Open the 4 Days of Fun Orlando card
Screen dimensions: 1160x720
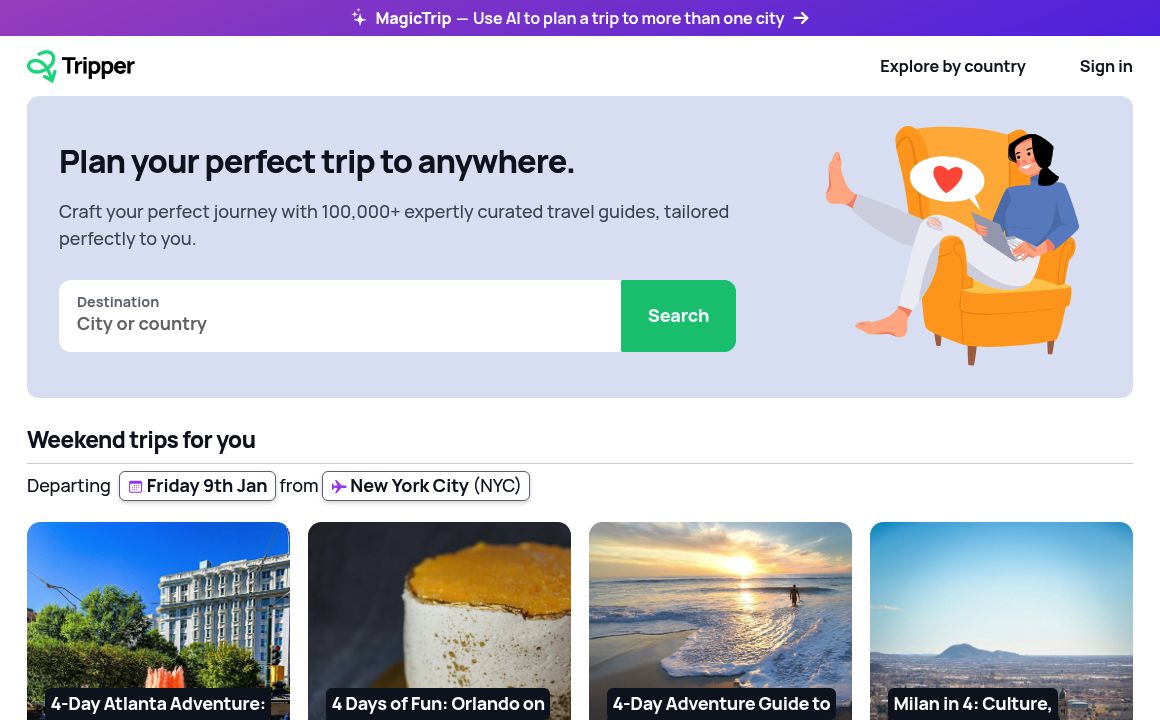coord(439,620)
